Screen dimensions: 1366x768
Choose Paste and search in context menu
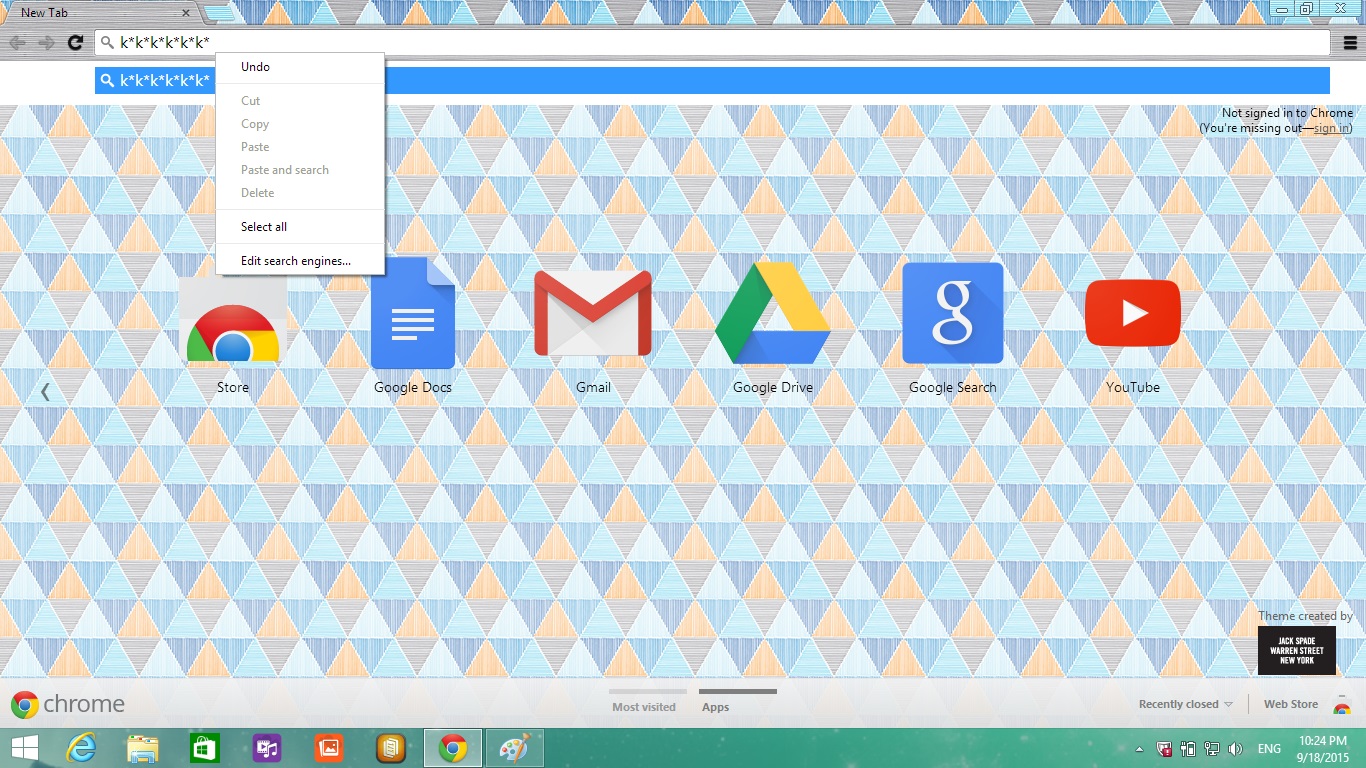300,170
